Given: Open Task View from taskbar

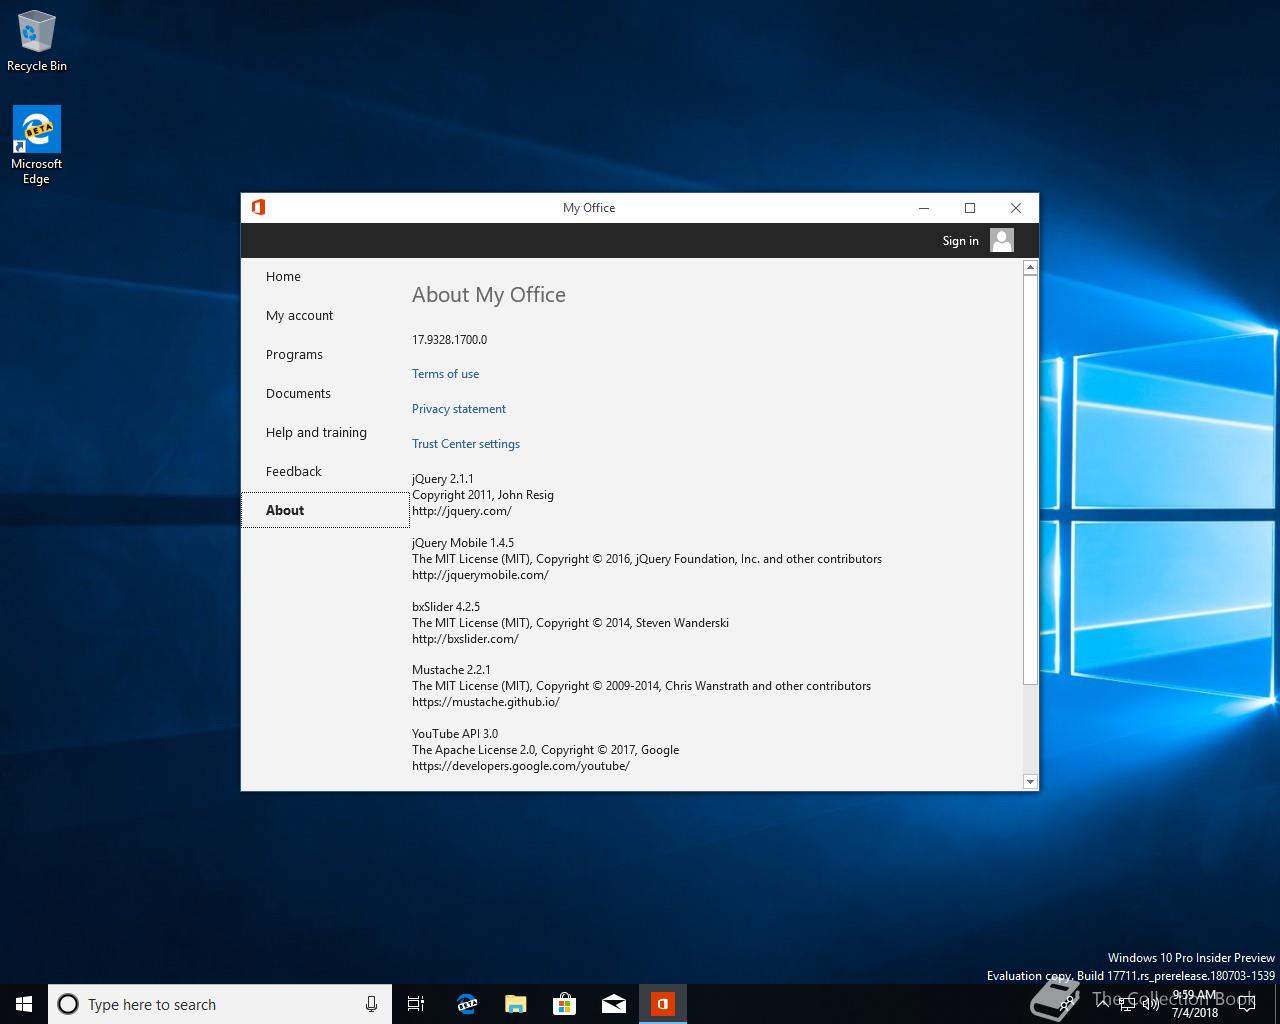Looking at the screenshot, I should pos(416,1004).
